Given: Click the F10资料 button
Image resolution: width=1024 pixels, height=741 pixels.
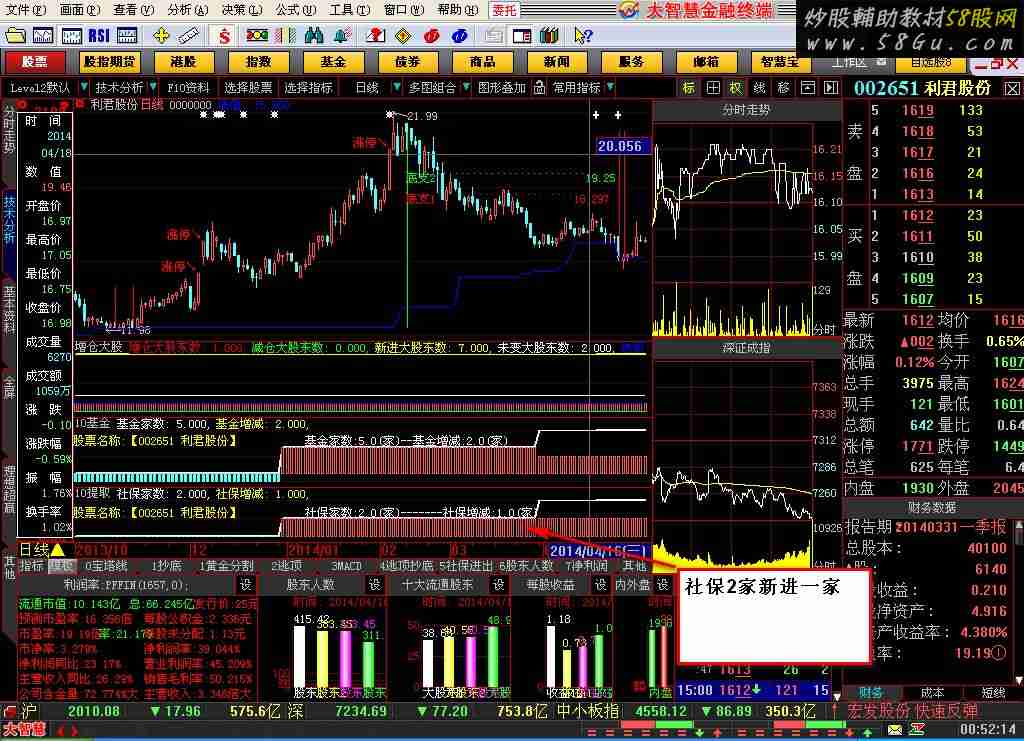Looking at the screenshot, I should pos(187,87).
